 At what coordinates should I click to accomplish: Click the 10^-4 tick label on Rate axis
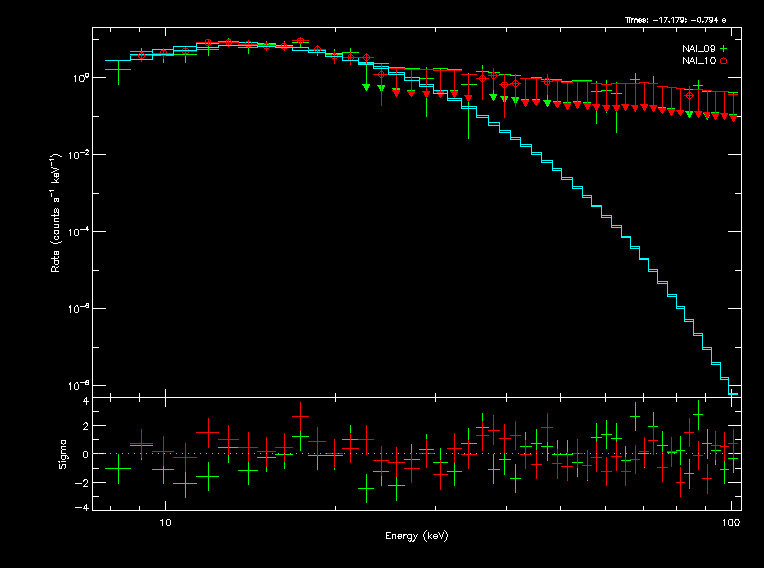81,231
